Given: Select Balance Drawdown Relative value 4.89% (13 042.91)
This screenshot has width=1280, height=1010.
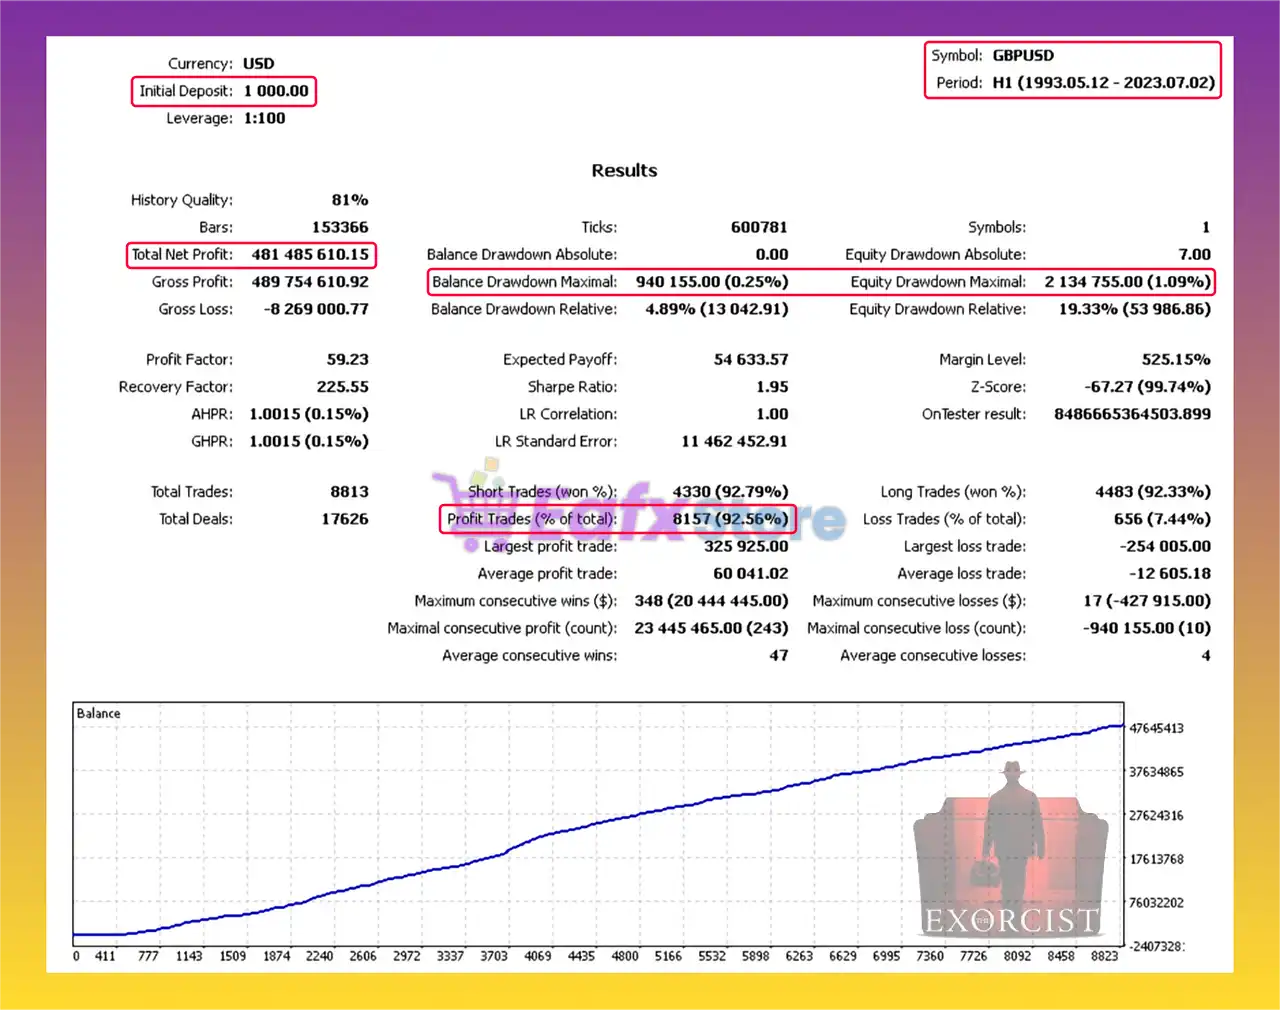Looking at the screenshot, I should pyautogui.click(x=717, y=309).
